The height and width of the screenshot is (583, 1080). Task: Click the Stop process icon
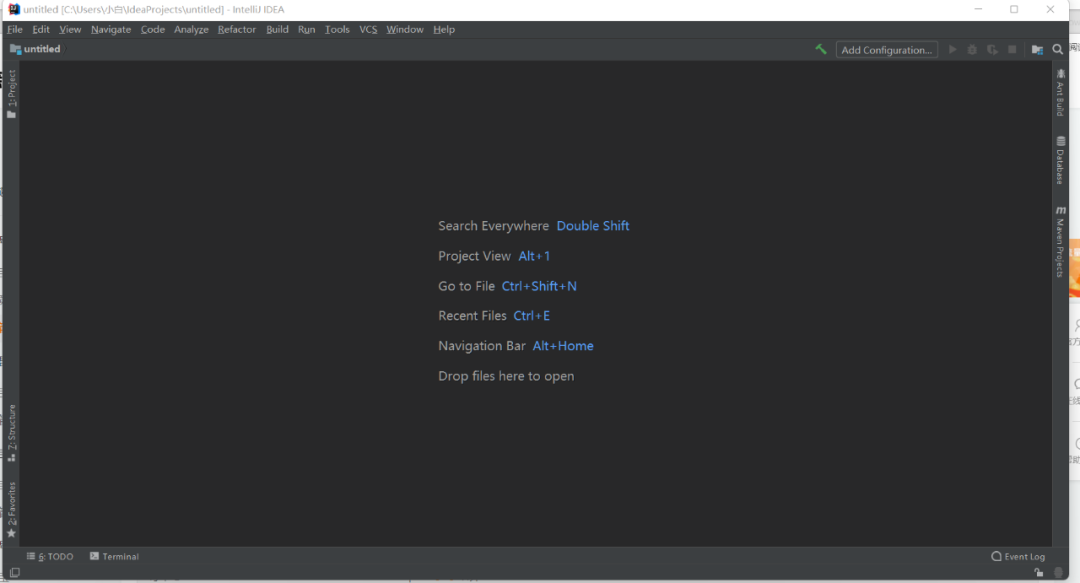click(x=1012, y=49)
